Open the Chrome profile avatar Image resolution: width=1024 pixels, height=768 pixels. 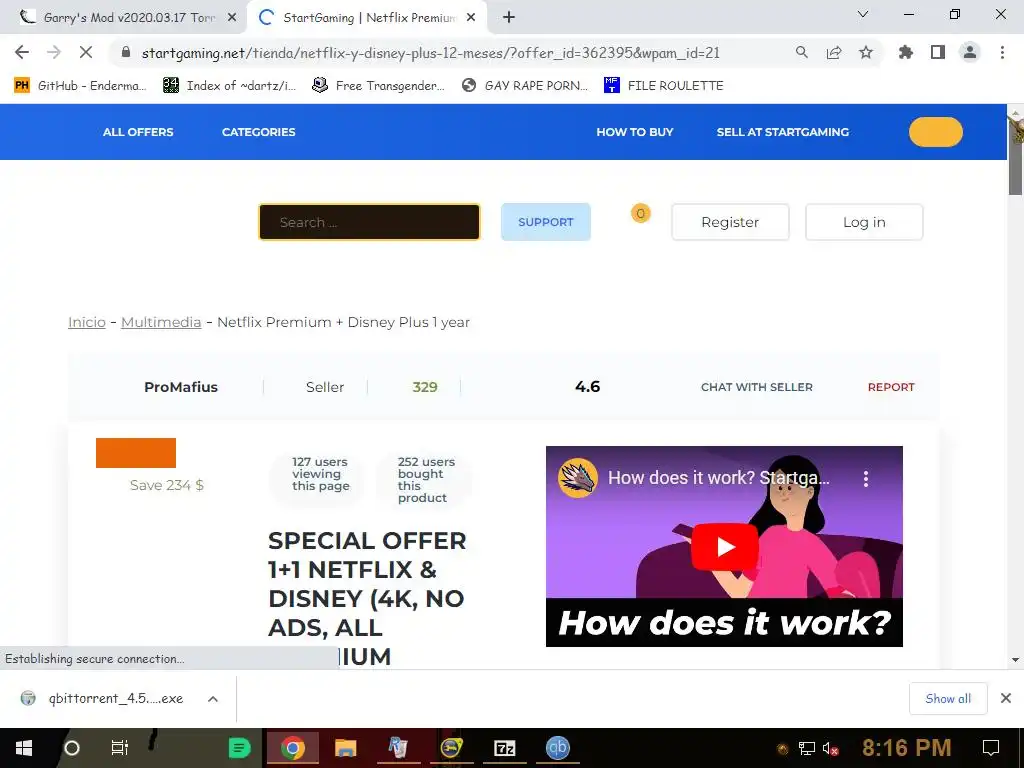[970, 53]
